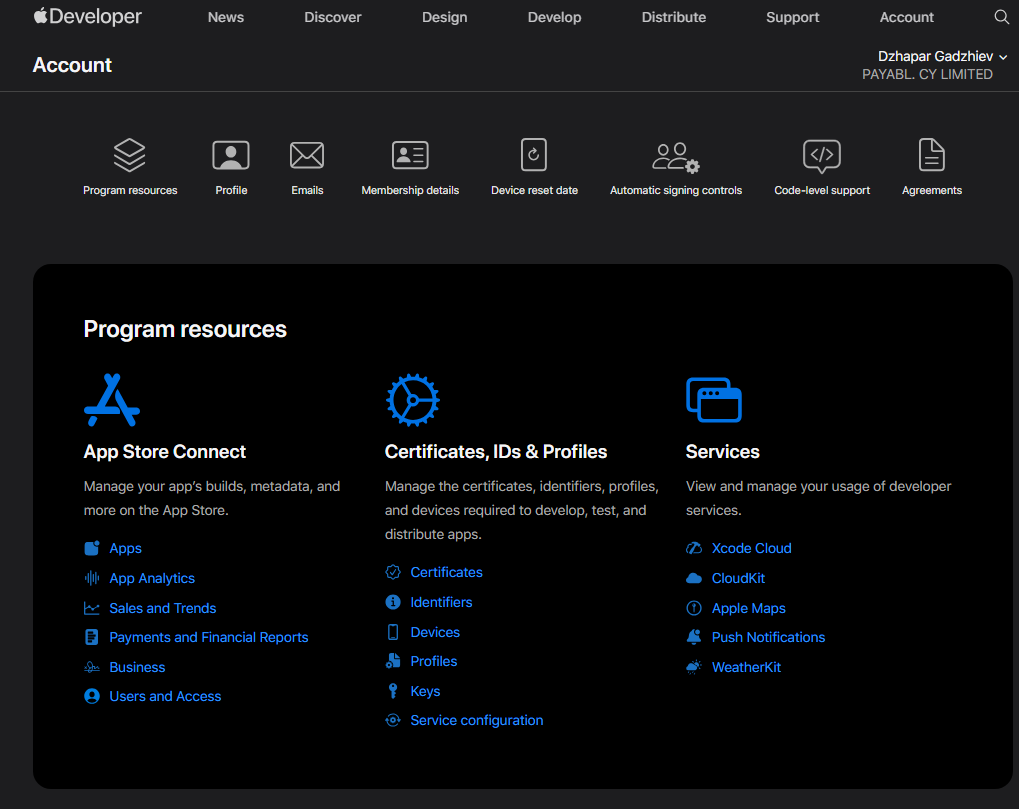Open the Service configuration link
Image resolution: width=1019 pixels, height=809 pixels.
click(476, 721)
